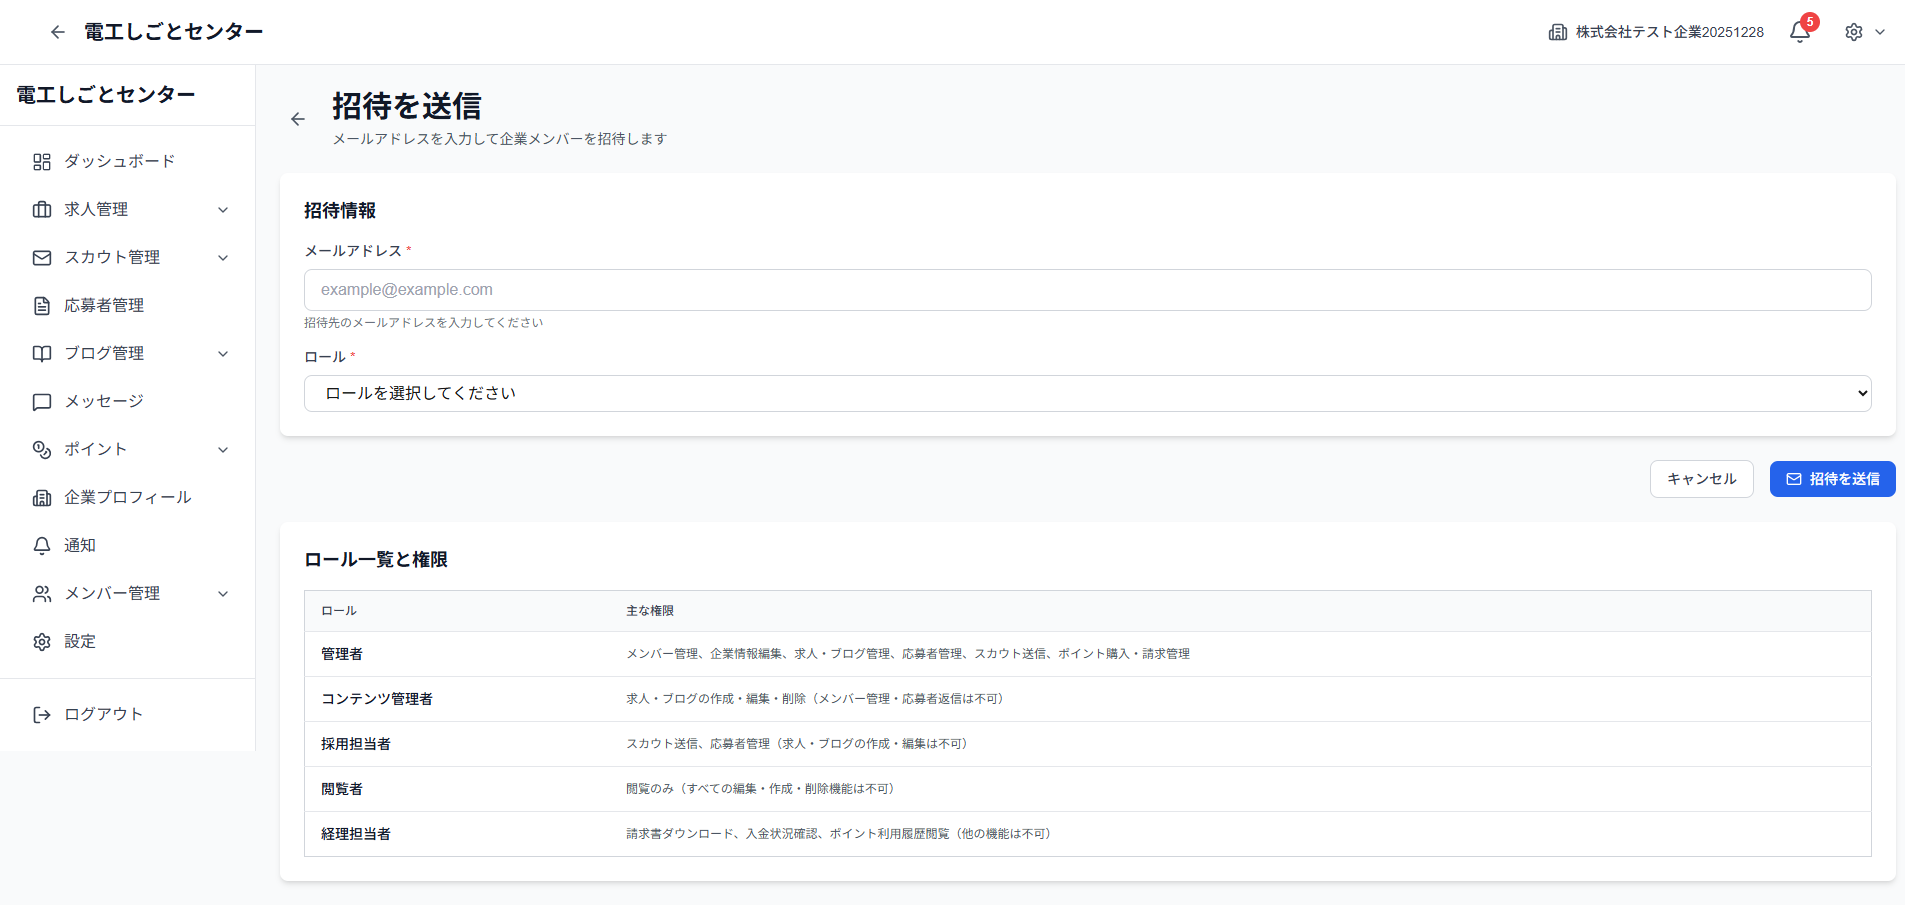Screen dimensions: 1905x905
Task: Open the 設定 item in sidebar
Action: click(x=81, y=641)
